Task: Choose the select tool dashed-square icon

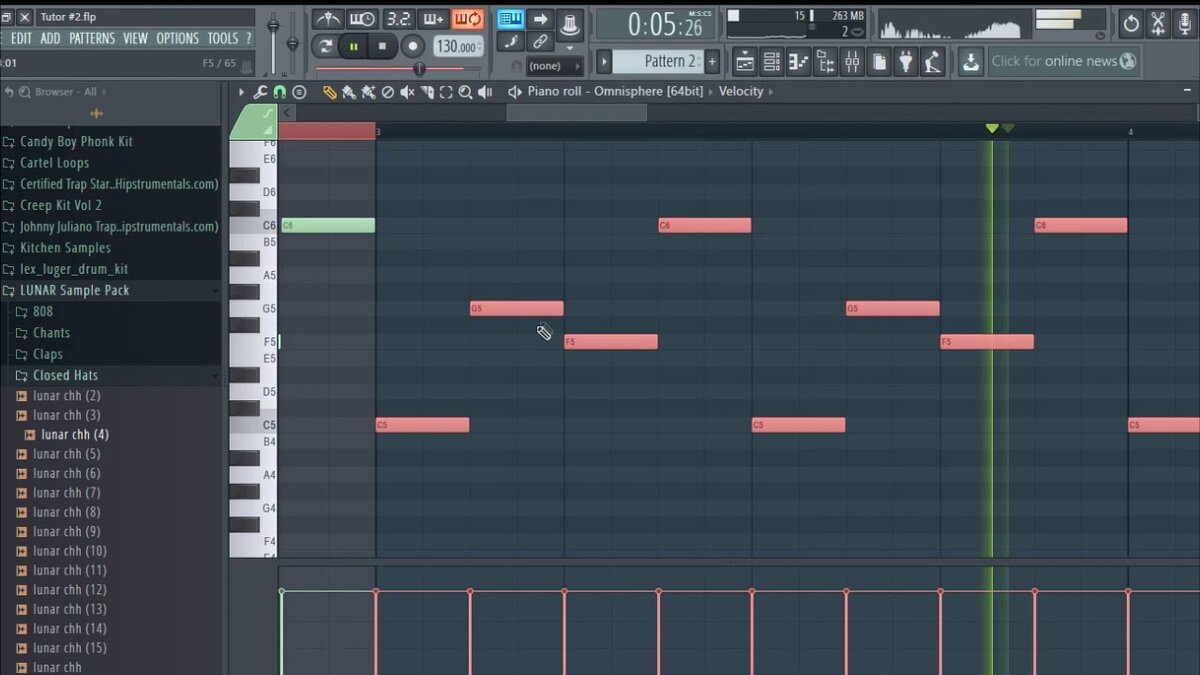Action: coord(446,92)
